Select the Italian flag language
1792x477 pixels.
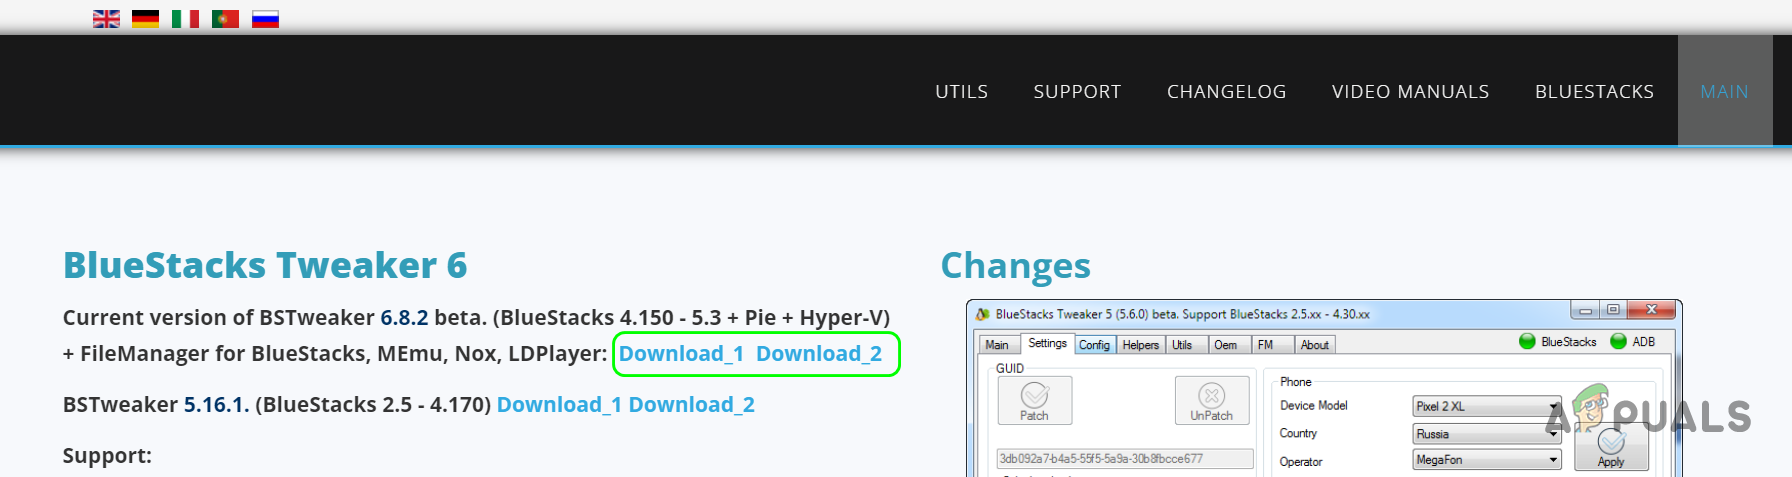click(185, 19)
